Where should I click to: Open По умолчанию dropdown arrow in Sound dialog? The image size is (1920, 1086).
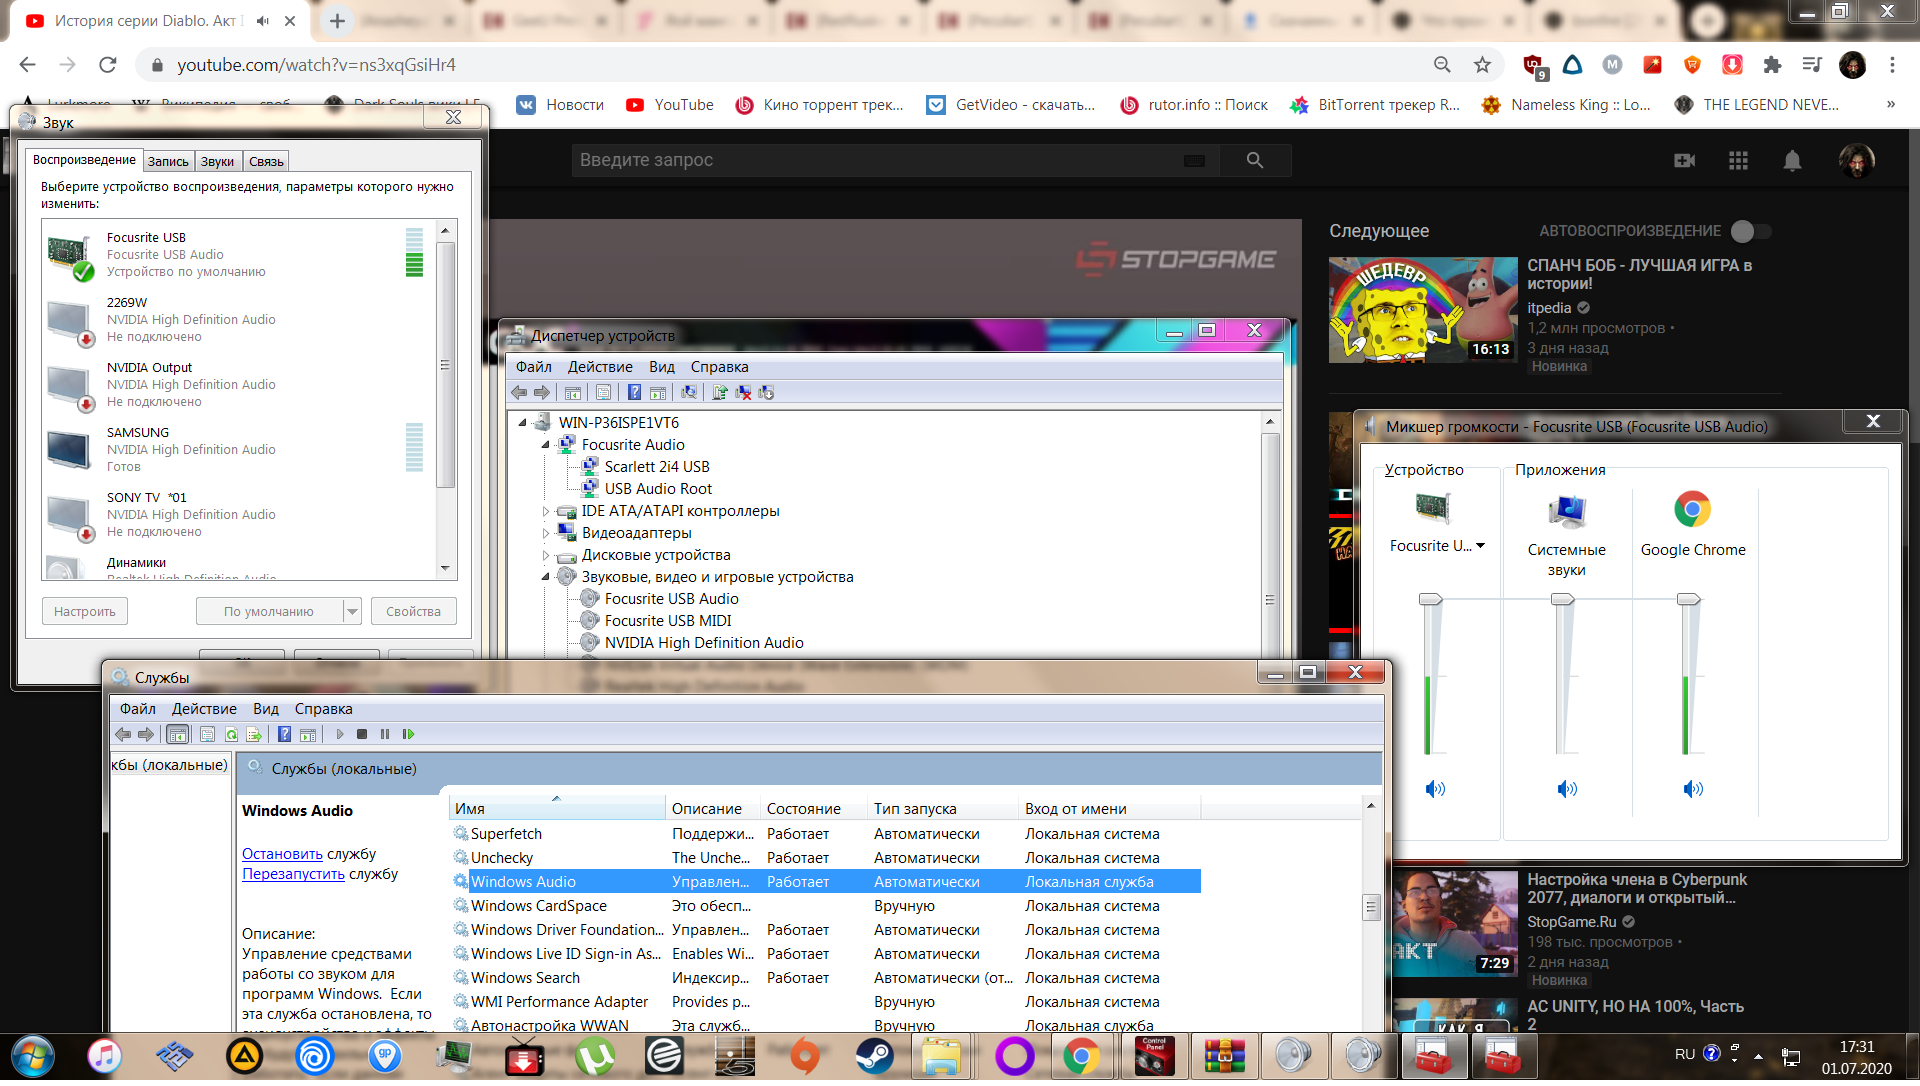(352, 611)
